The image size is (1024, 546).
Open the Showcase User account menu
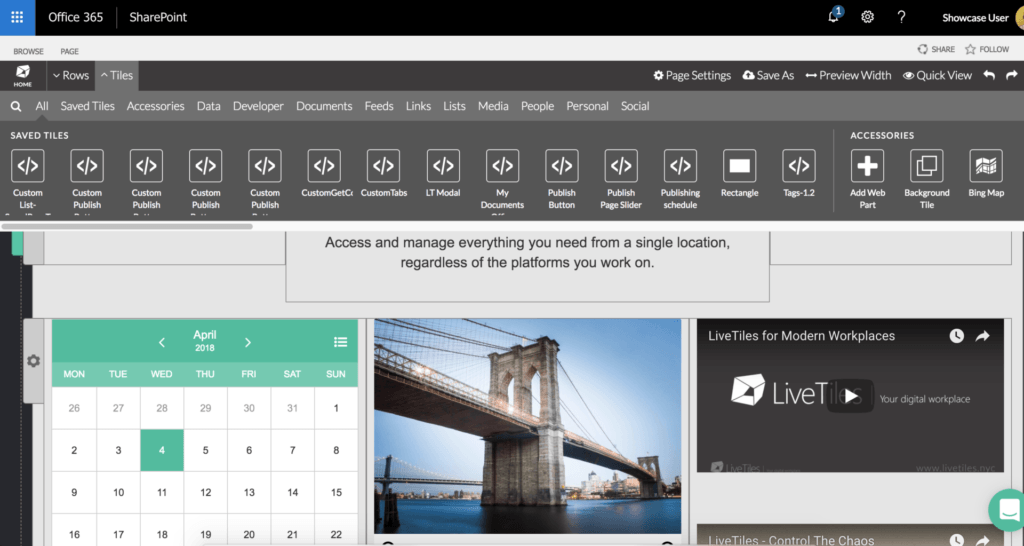pyautogui.click(x=975, y=18)
